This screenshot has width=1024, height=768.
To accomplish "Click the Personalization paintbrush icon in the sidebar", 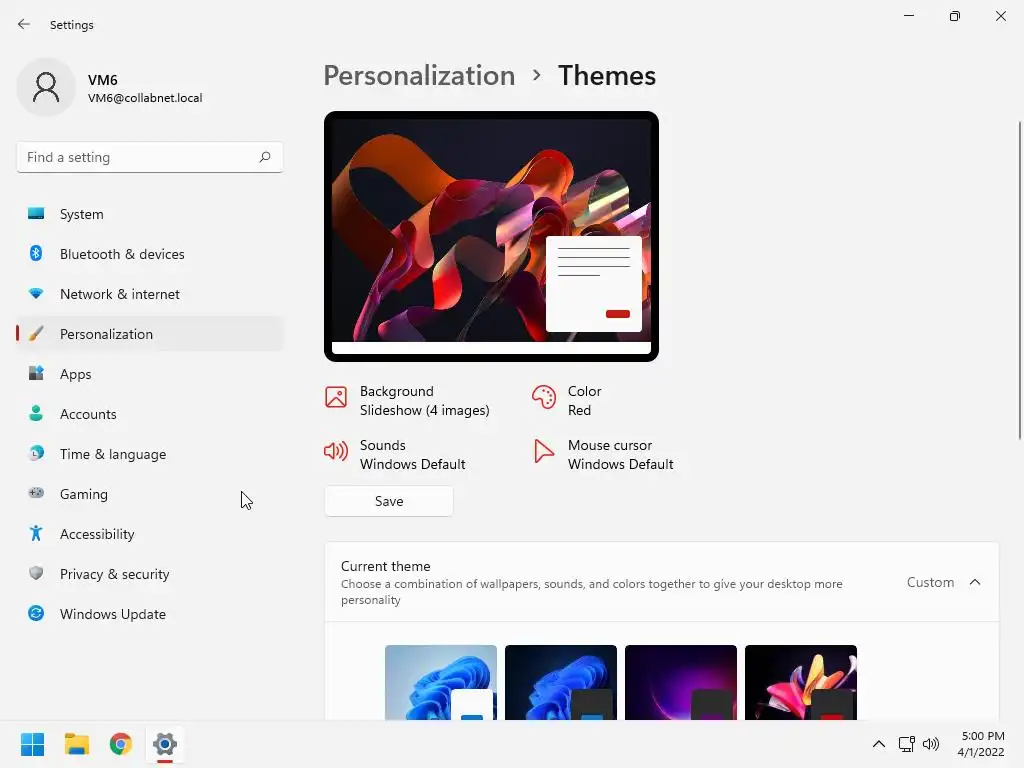I will [x=36, y=334].
